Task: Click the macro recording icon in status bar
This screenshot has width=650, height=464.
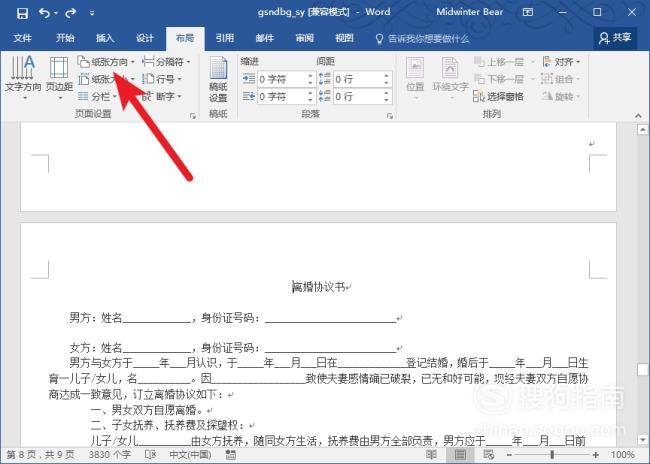Action: coord(231,455)
